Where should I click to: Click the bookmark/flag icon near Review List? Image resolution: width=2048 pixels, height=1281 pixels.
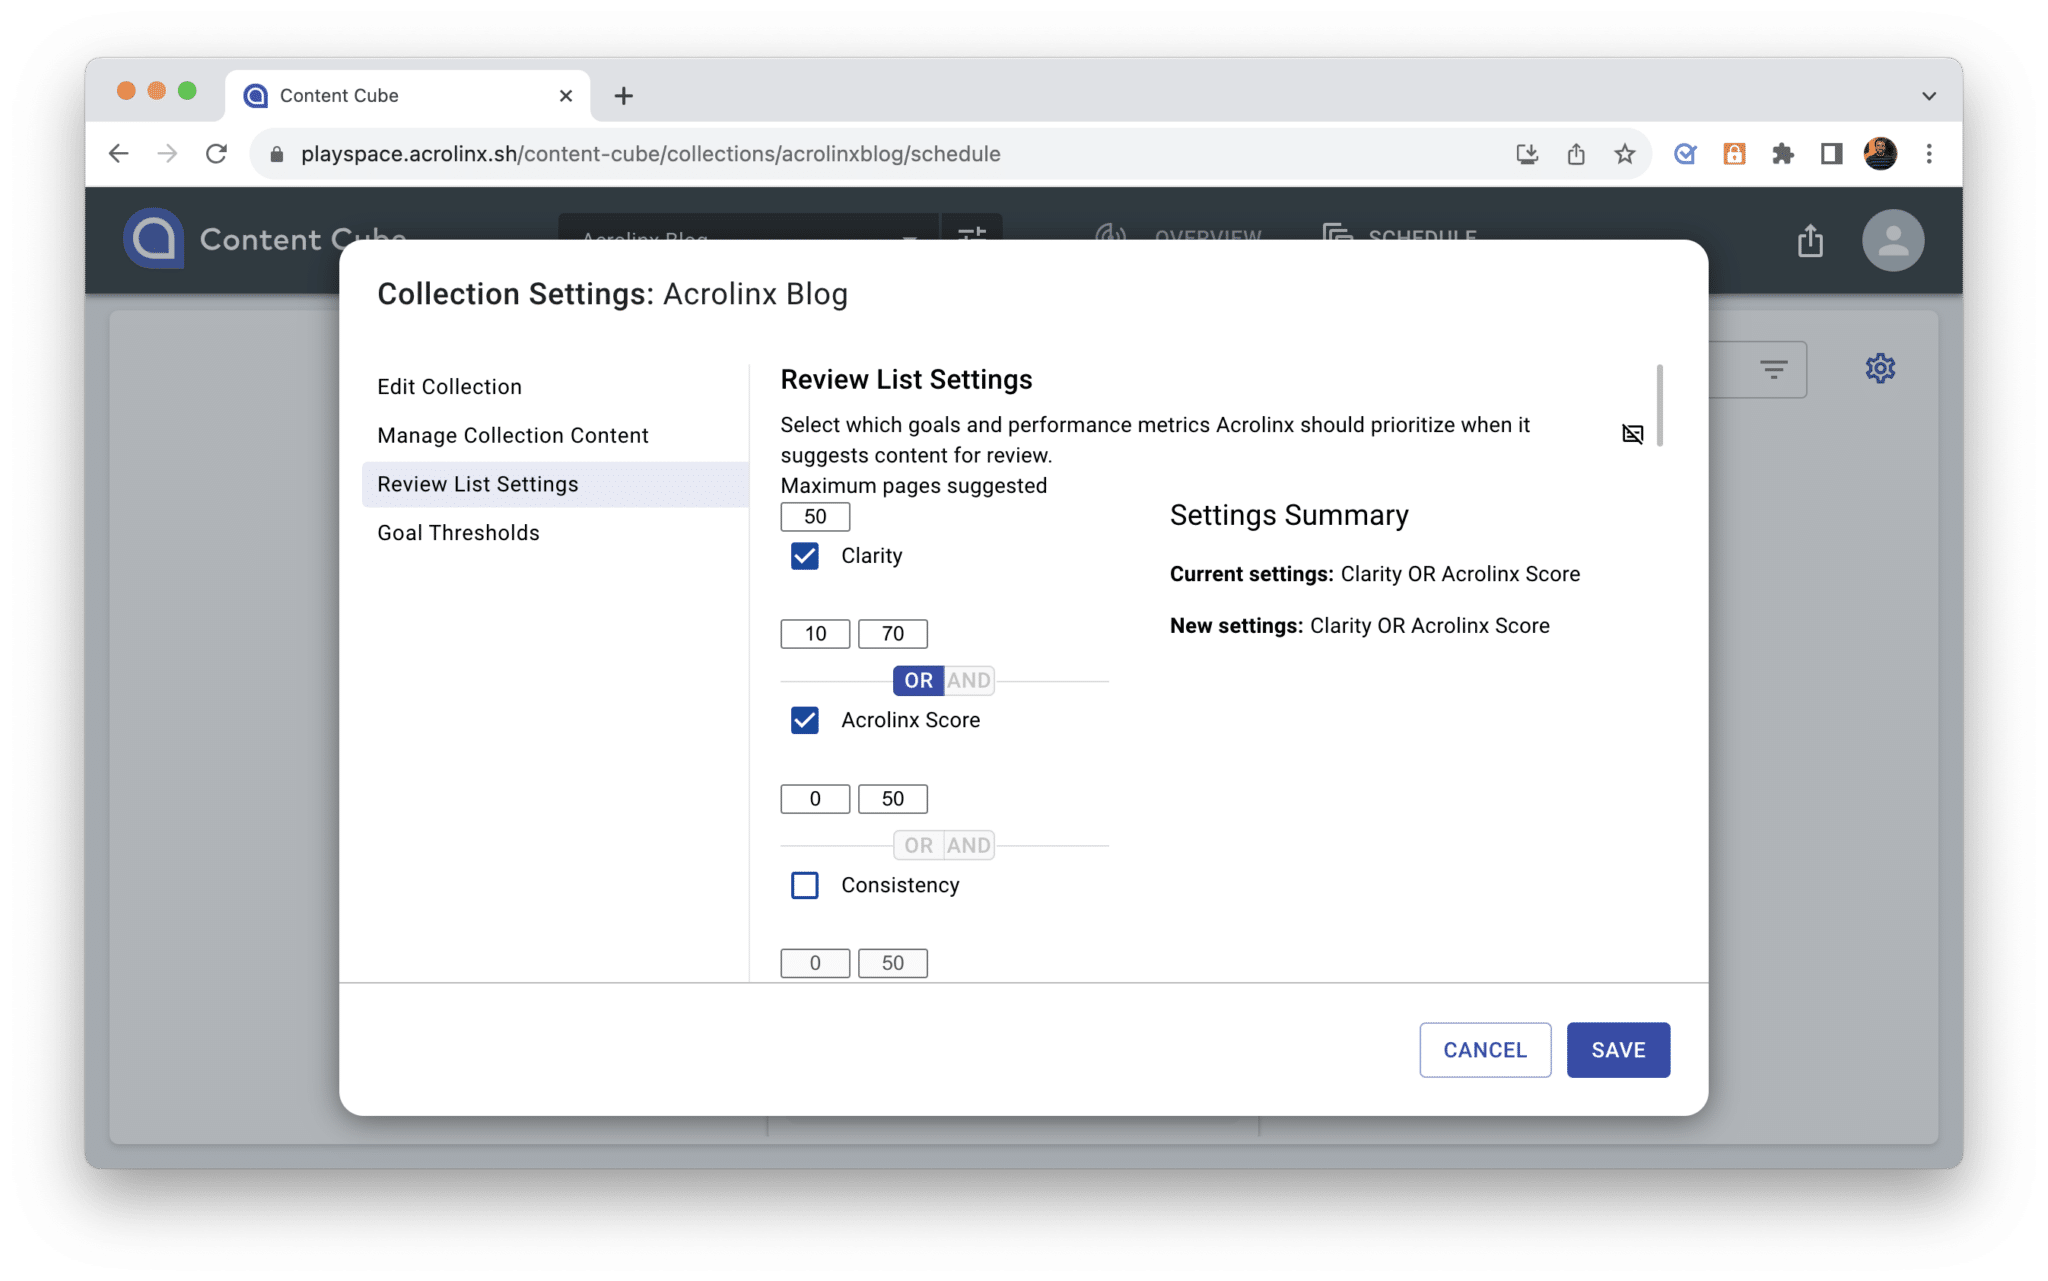(1635, 434)
